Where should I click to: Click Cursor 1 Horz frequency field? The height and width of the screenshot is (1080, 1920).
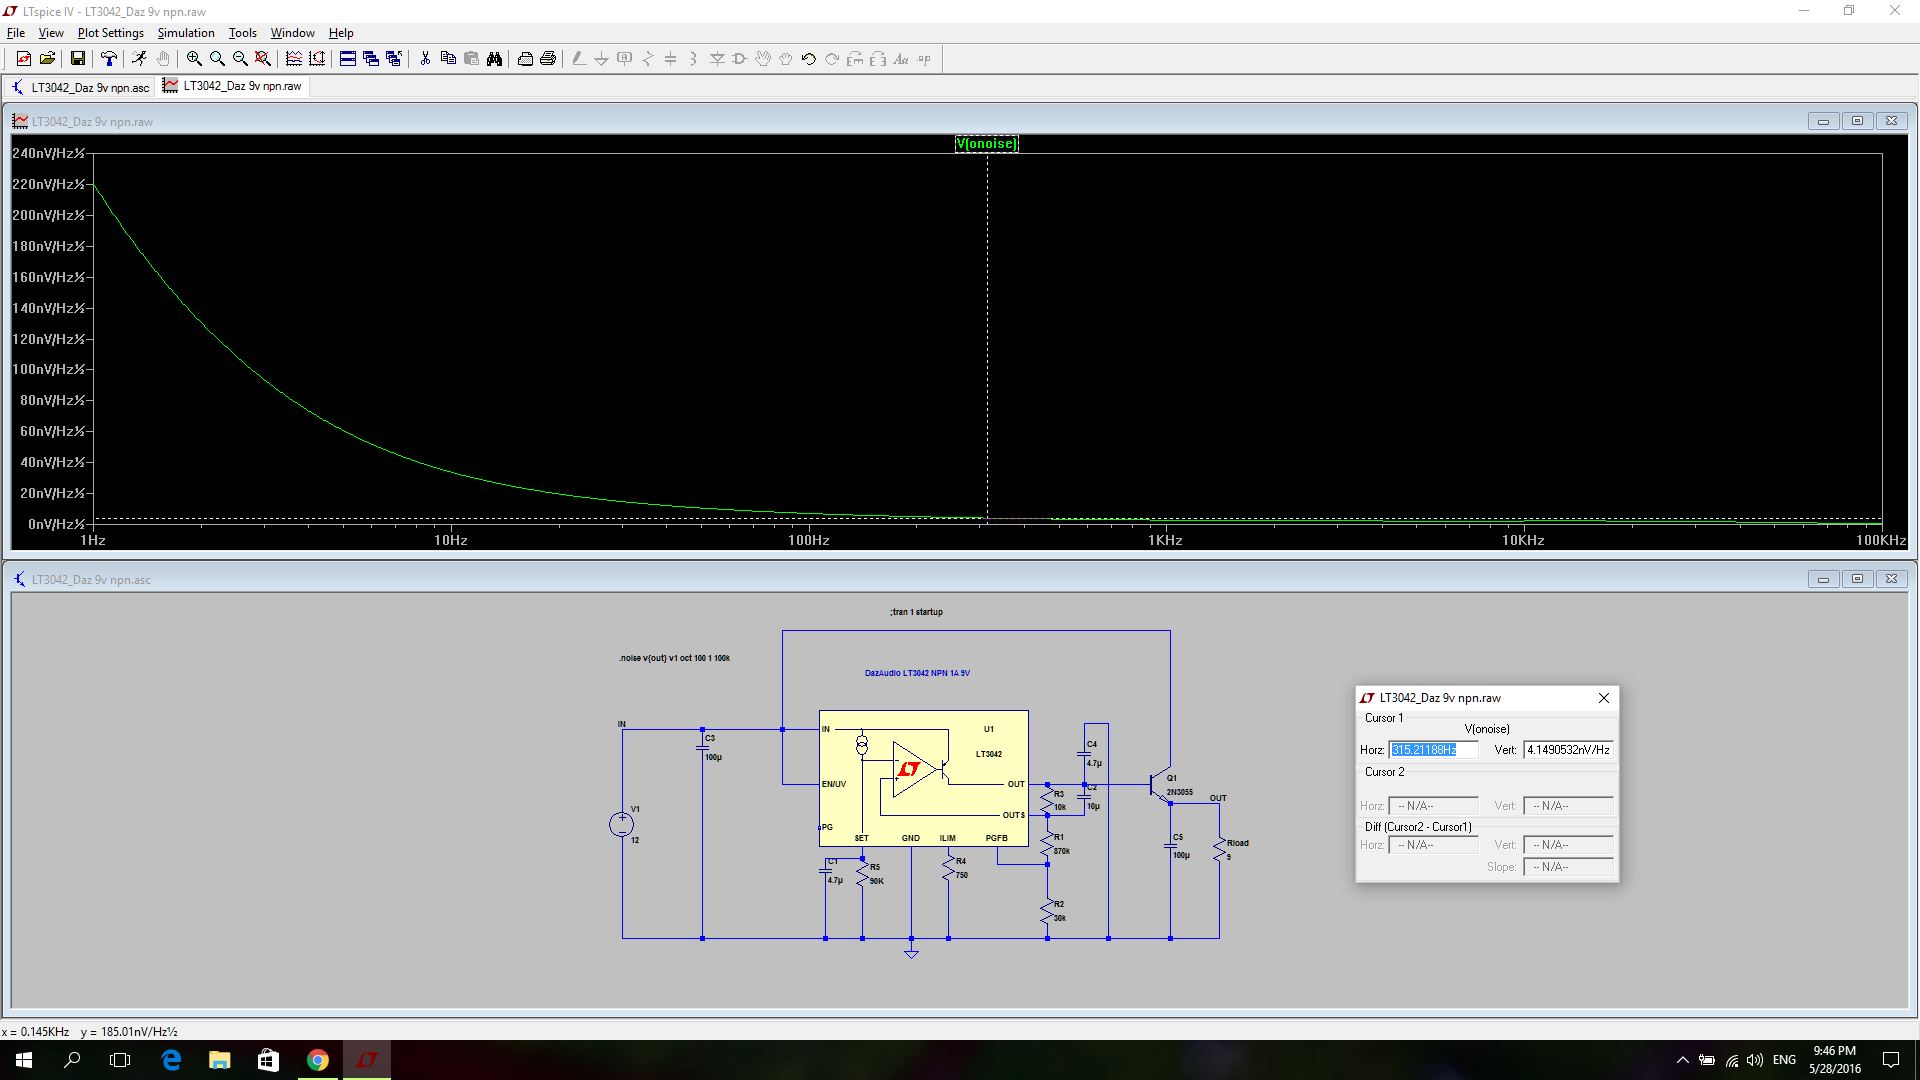1433,750
